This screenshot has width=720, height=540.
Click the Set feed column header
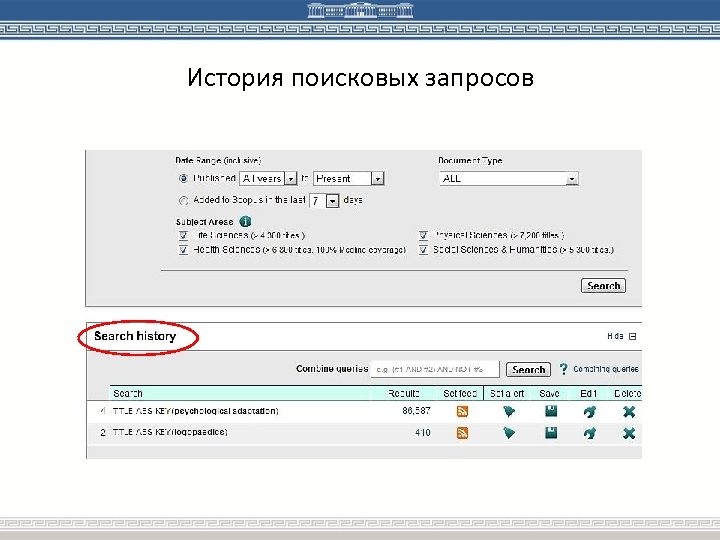click(460, 394)
